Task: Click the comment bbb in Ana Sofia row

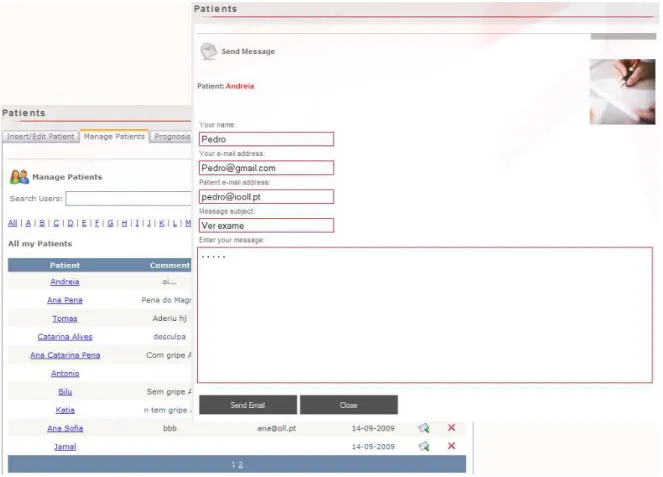Action: pyautogui.click(x=170, y=428)
